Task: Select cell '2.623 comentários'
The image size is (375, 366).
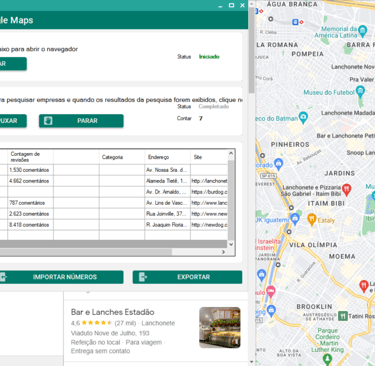Action: tap(30, 214)
